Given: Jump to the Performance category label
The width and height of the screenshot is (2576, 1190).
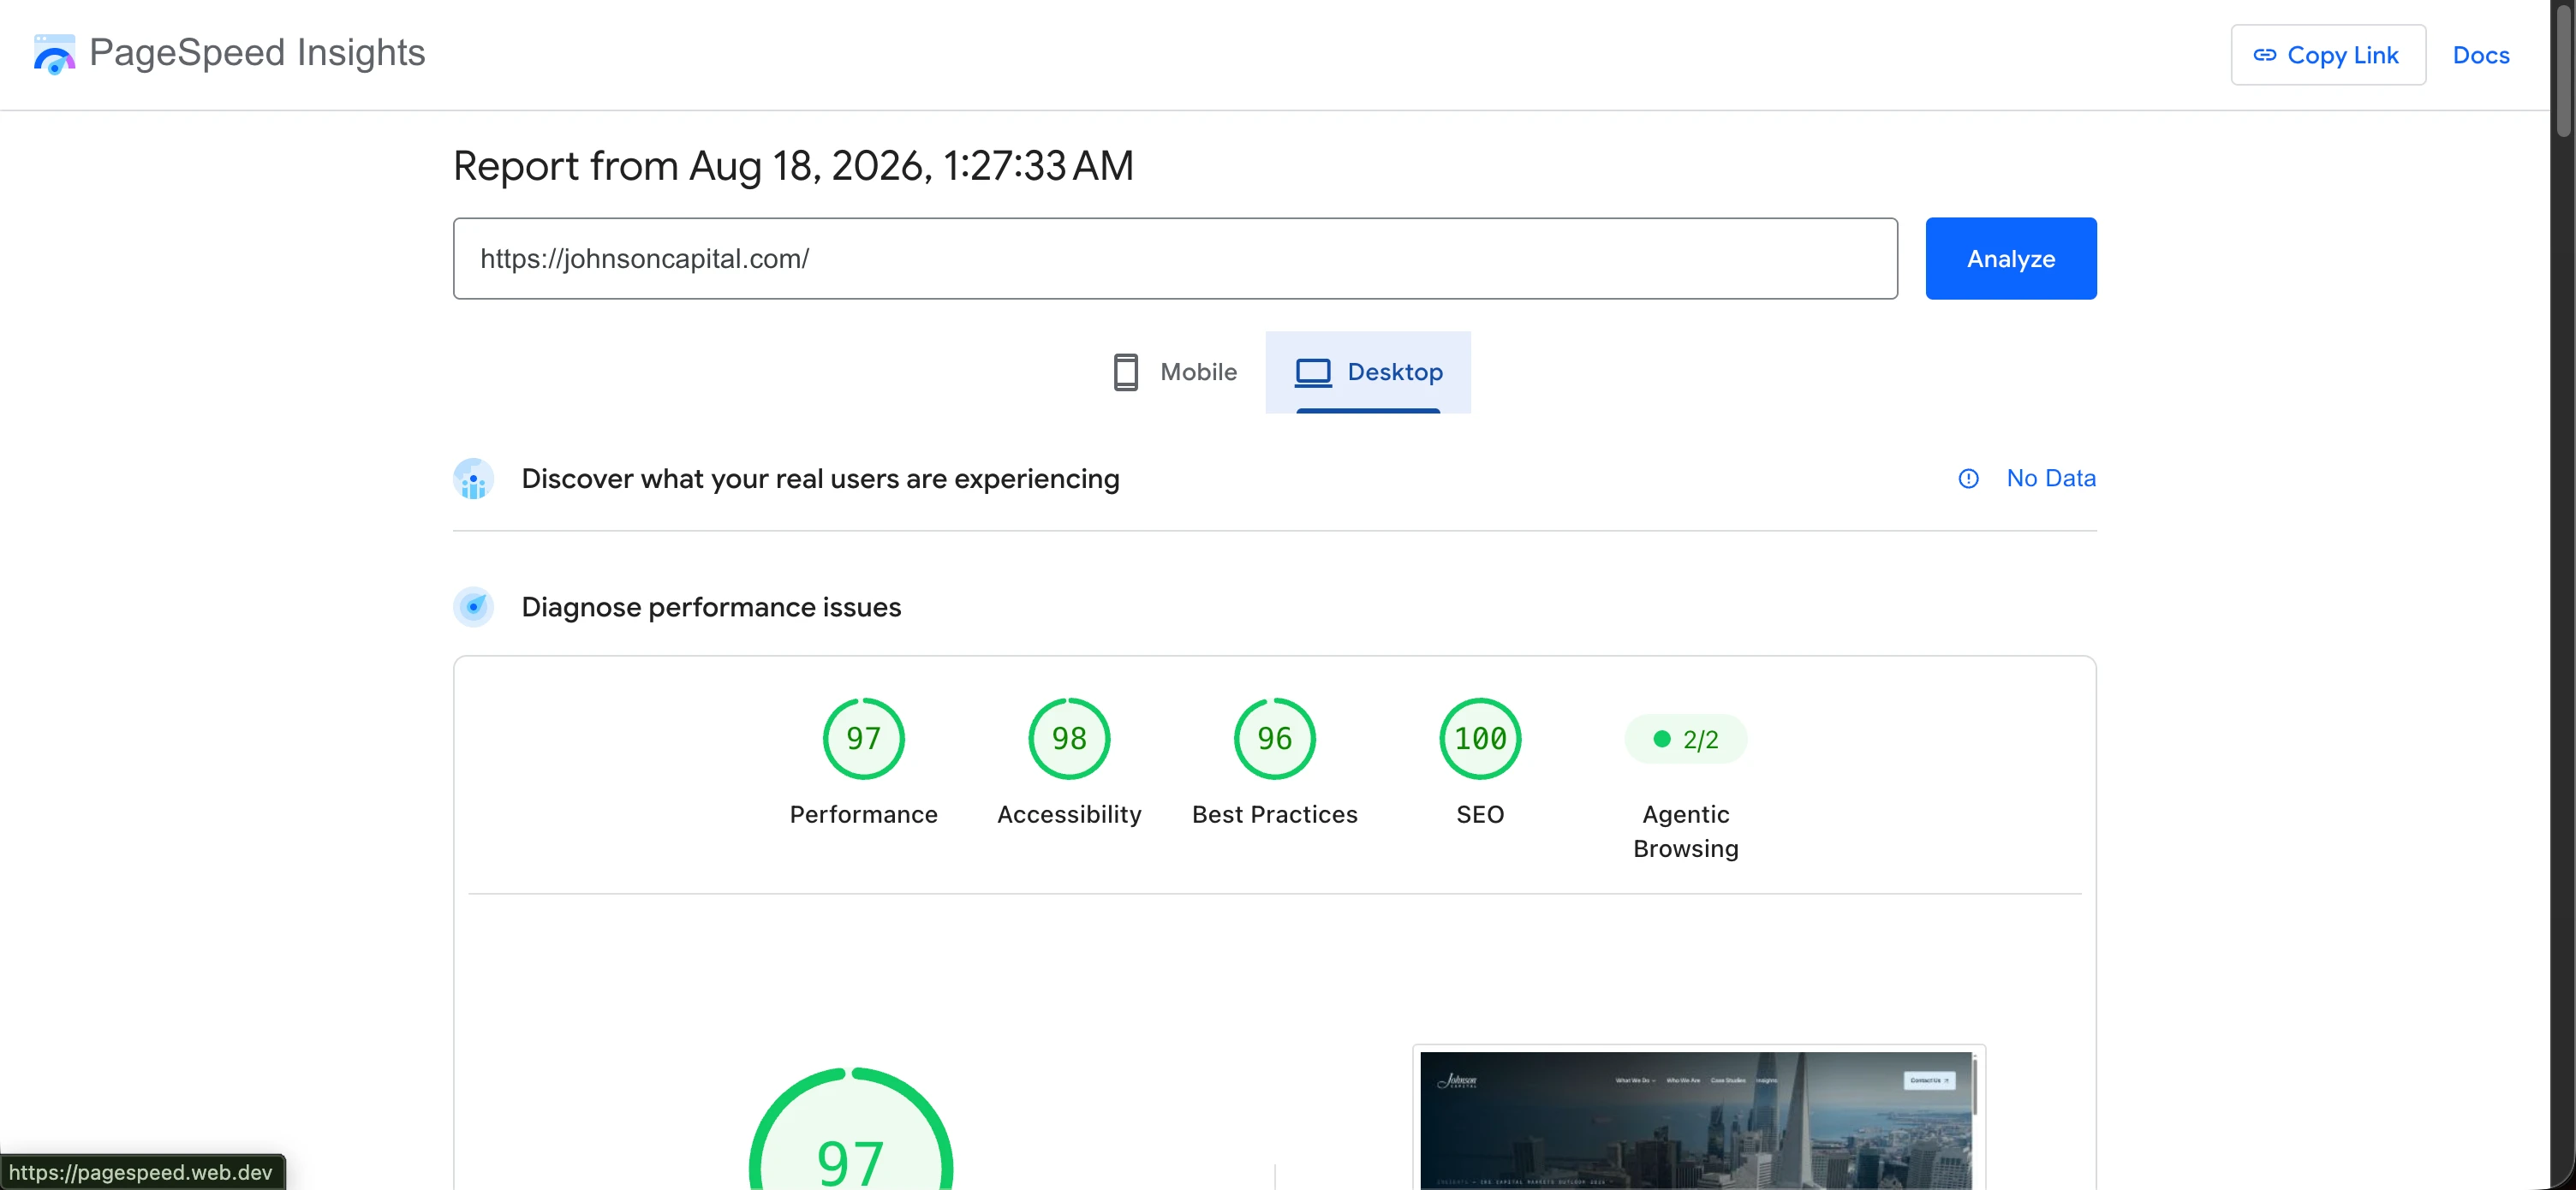Looking at the screenshot, I should [x=863, y=815].
